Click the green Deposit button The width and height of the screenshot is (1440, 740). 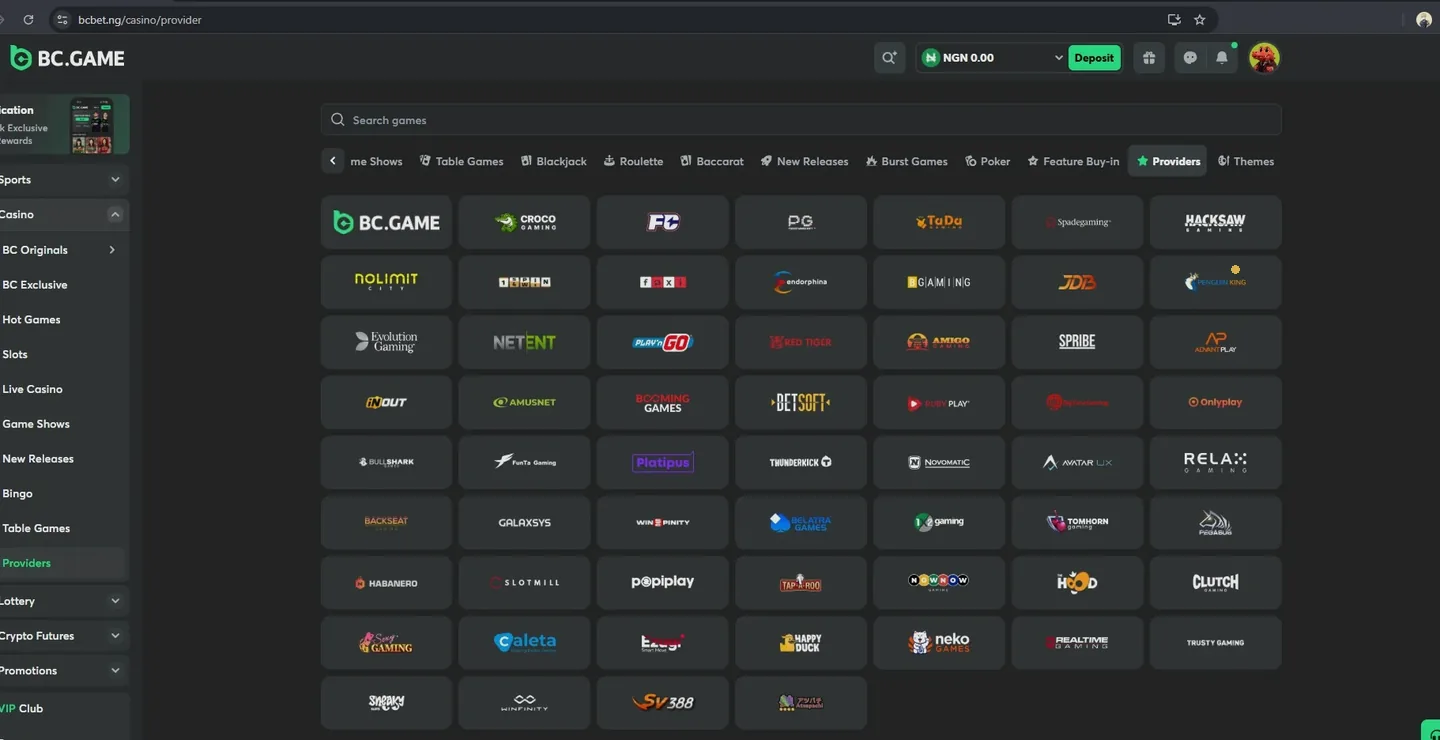(x=1094, y=58)
